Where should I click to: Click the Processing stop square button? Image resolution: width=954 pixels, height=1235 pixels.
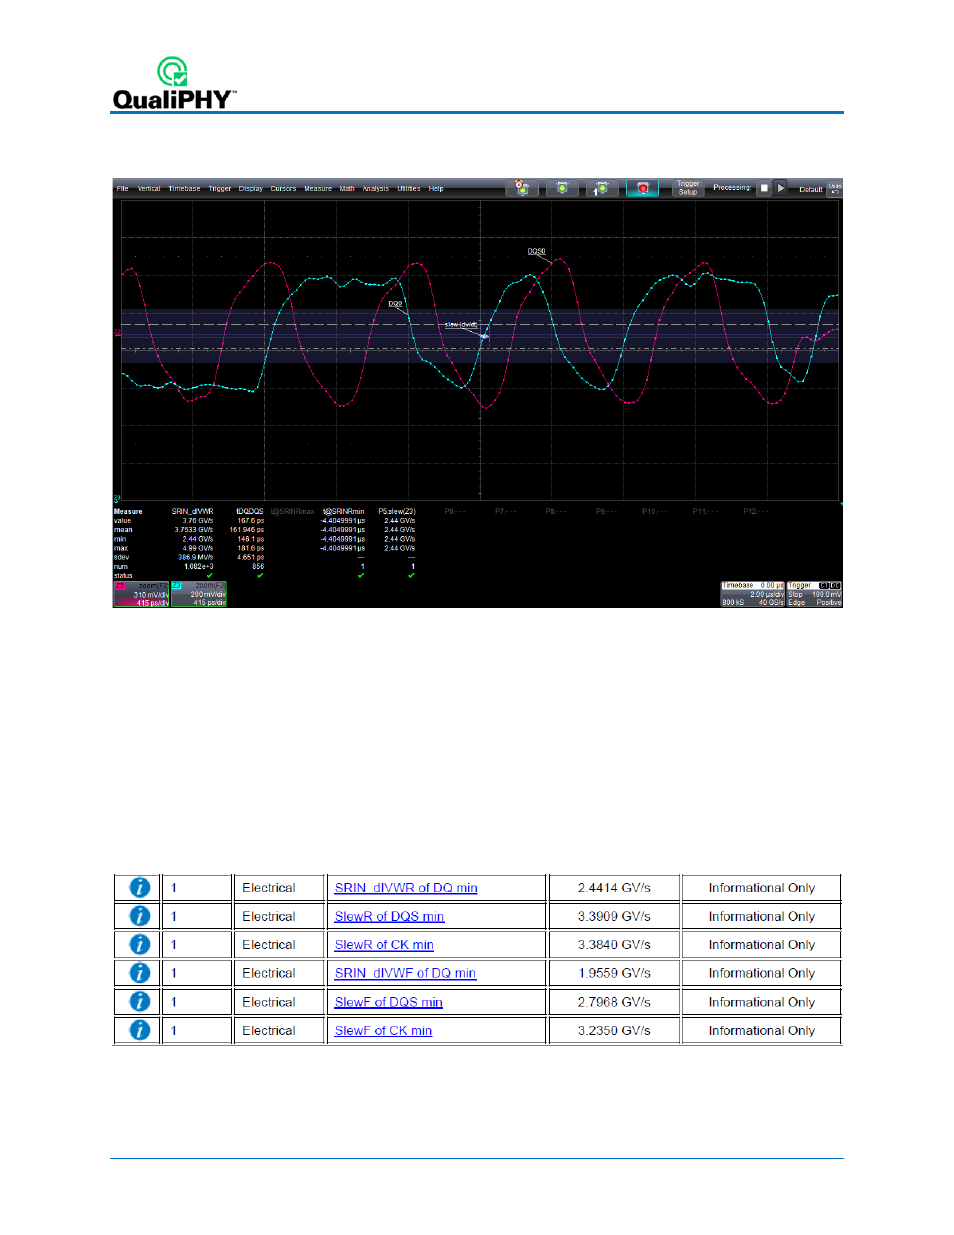pyautogui.click(x=764, y=188)
